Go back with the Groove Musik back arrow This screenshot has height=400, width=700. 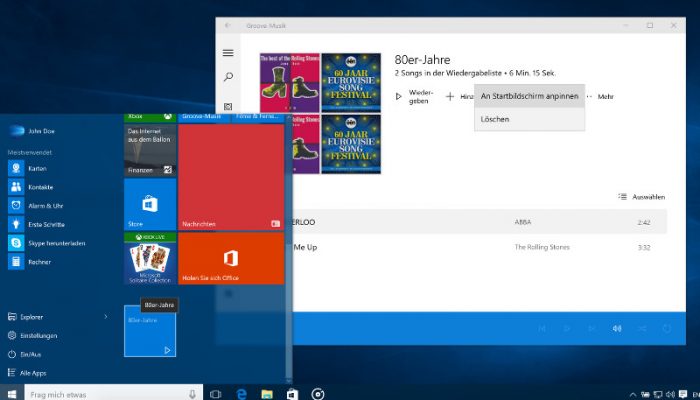point(228,25)
